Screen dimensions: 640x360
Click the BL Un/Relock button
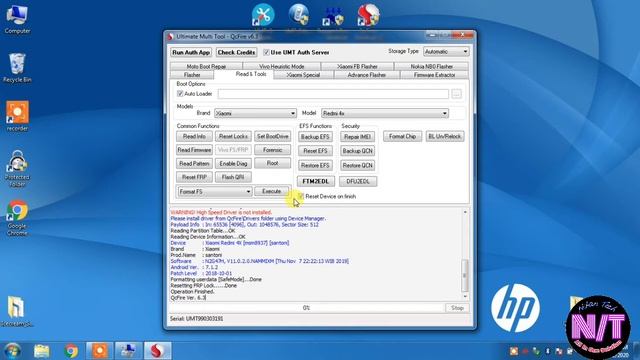pyautogui.click(x=445, y=136)
